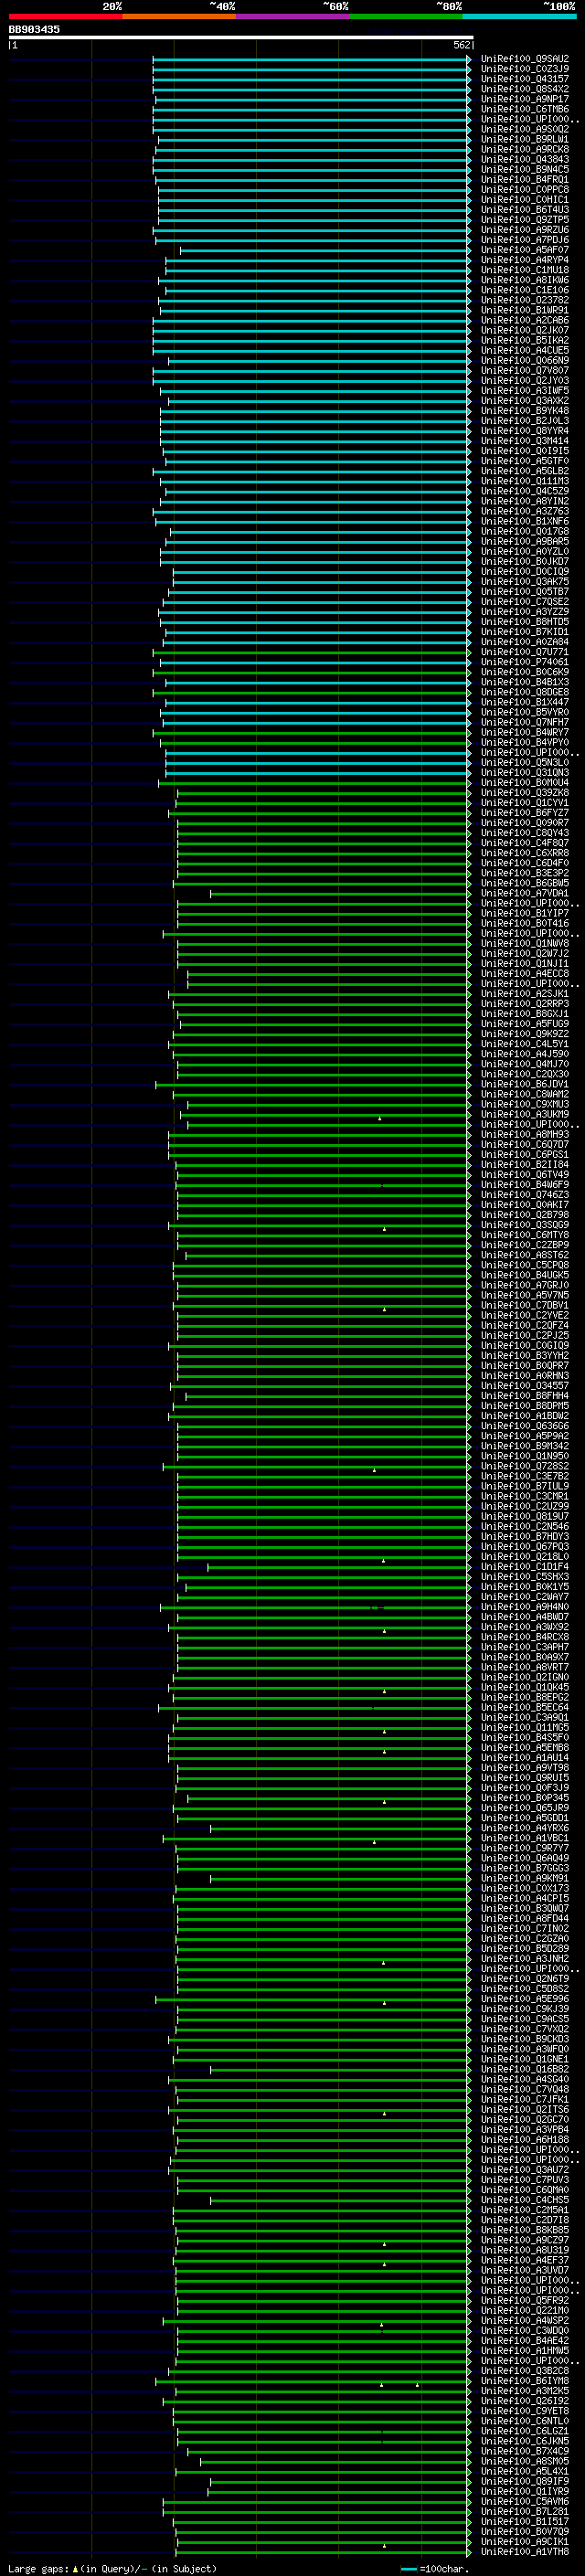The width and height of the screenshot is (585, 2576).
Task: Select the UniRef100_A5AFQ7 label
Action: click(x=525, y=250)
